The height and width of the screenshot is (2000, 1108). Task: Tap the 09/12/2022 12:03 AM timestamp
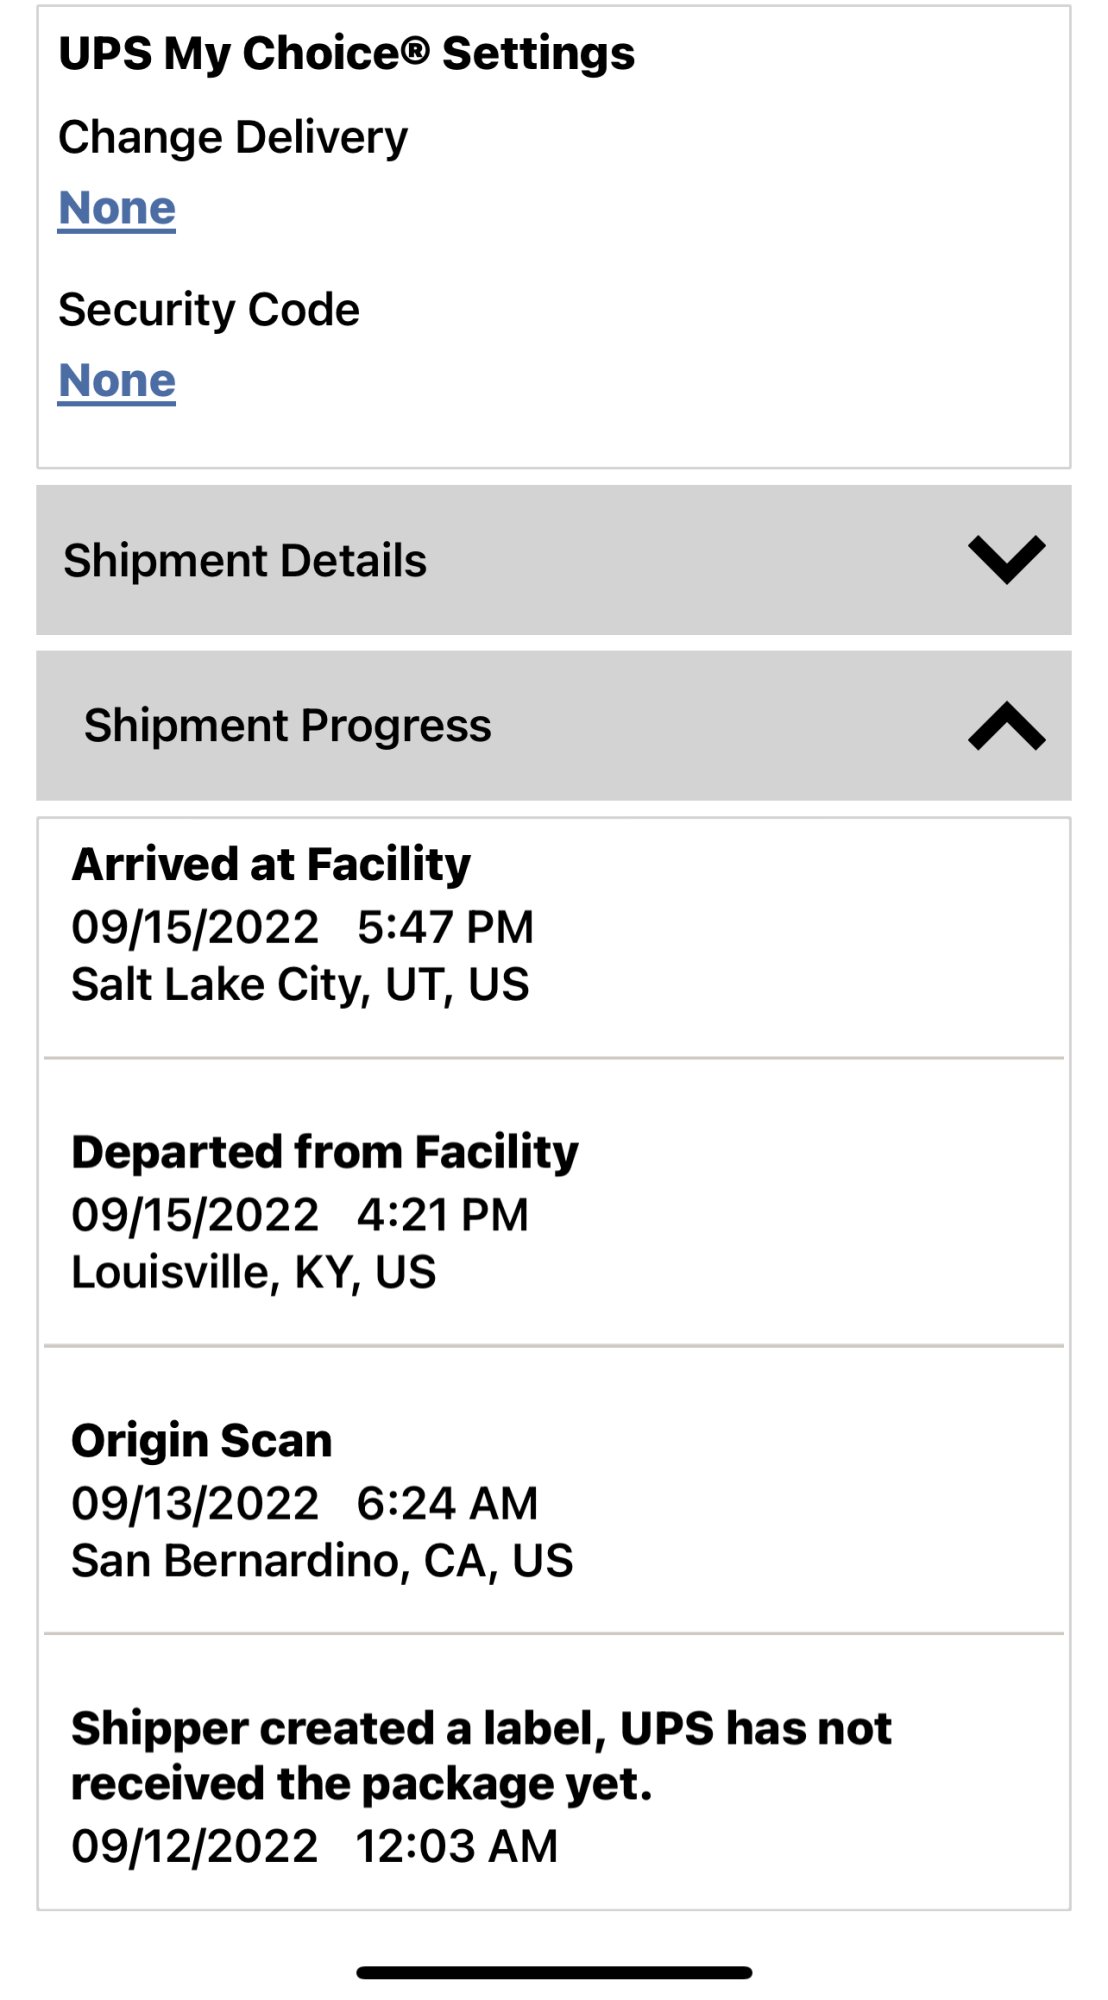314,1846
